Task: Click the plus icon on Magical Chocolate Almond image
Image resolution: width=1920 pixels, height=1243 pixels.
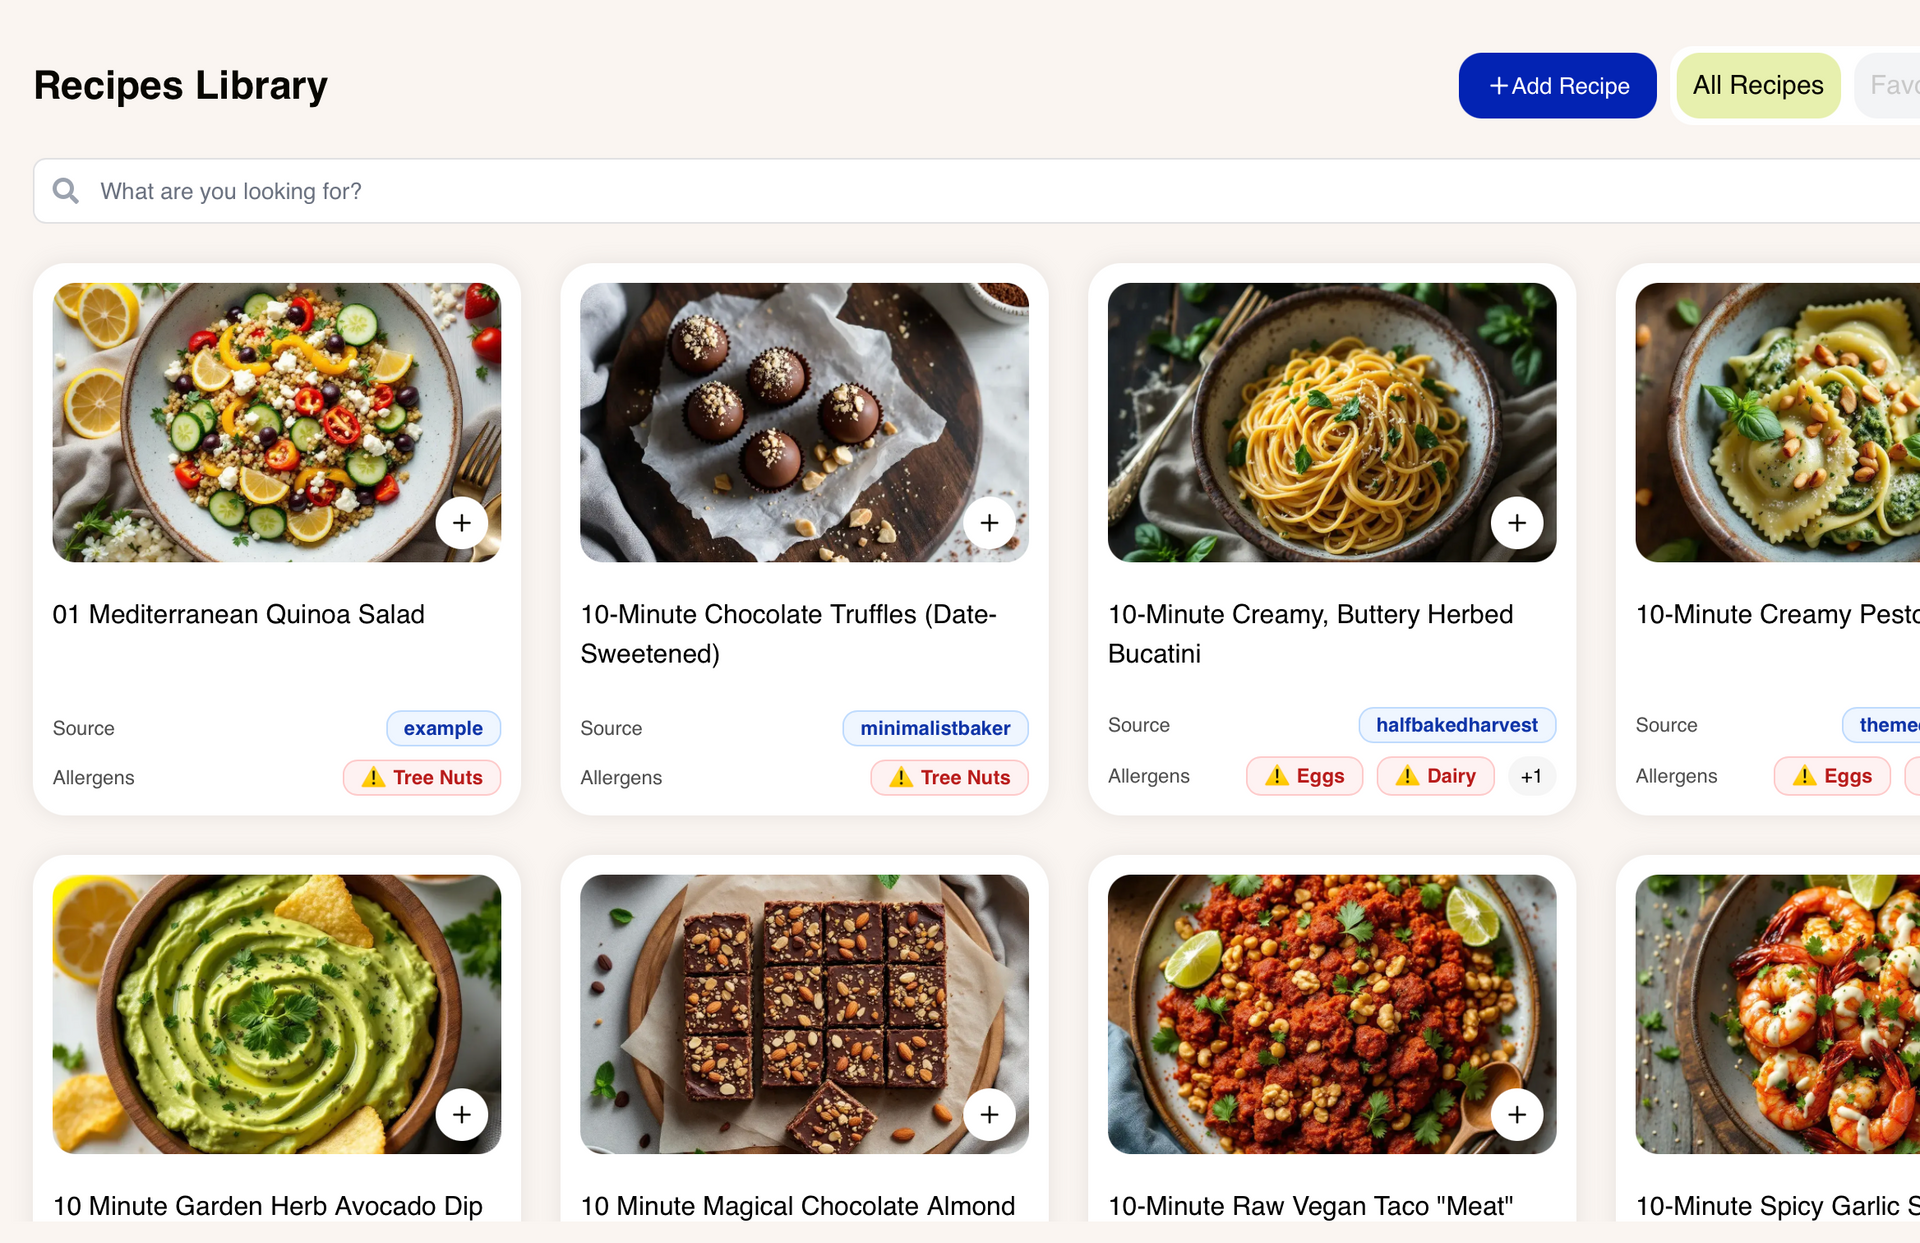Action: 989,1114
